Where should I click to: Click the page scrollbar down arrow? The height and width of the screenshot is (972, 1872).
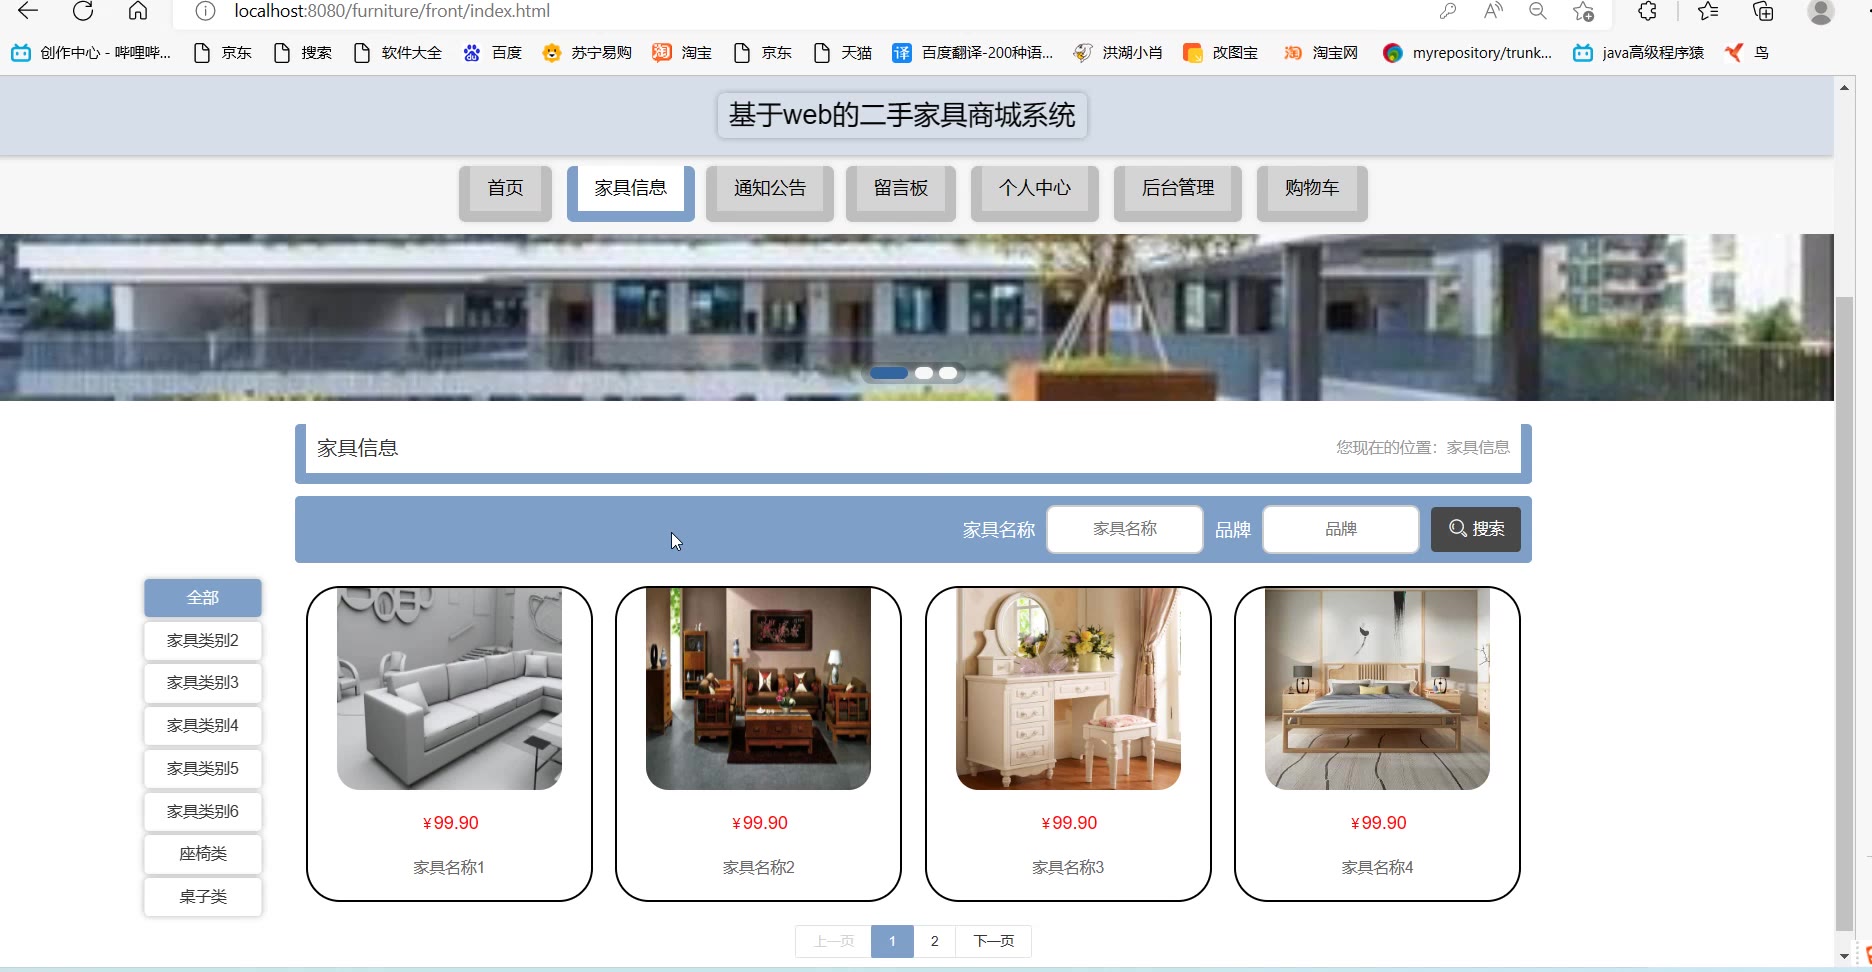1845,956
